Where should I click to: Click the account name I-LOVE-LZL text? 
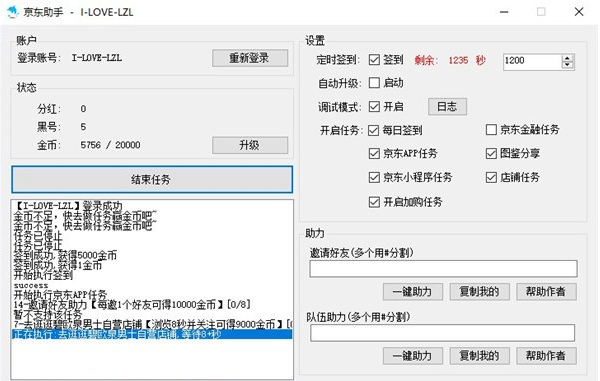pos(97,58)
